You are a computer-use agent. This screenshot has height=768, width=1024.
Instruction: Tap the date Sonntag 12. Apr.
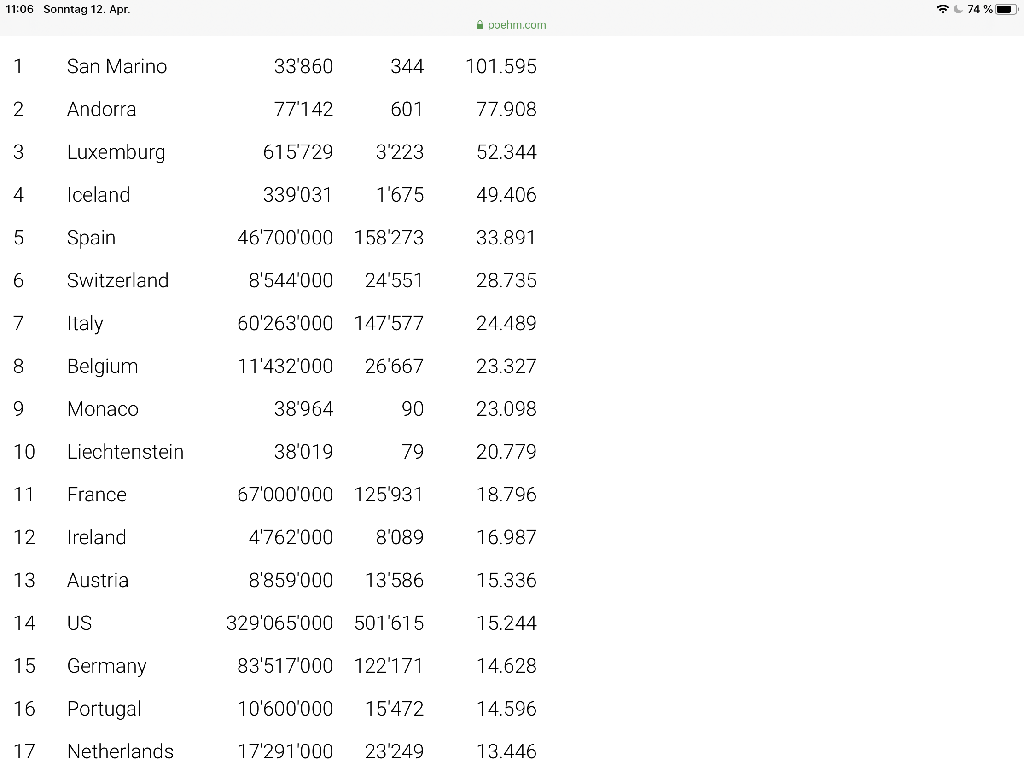pyautogui.click(x=86, y=9)
